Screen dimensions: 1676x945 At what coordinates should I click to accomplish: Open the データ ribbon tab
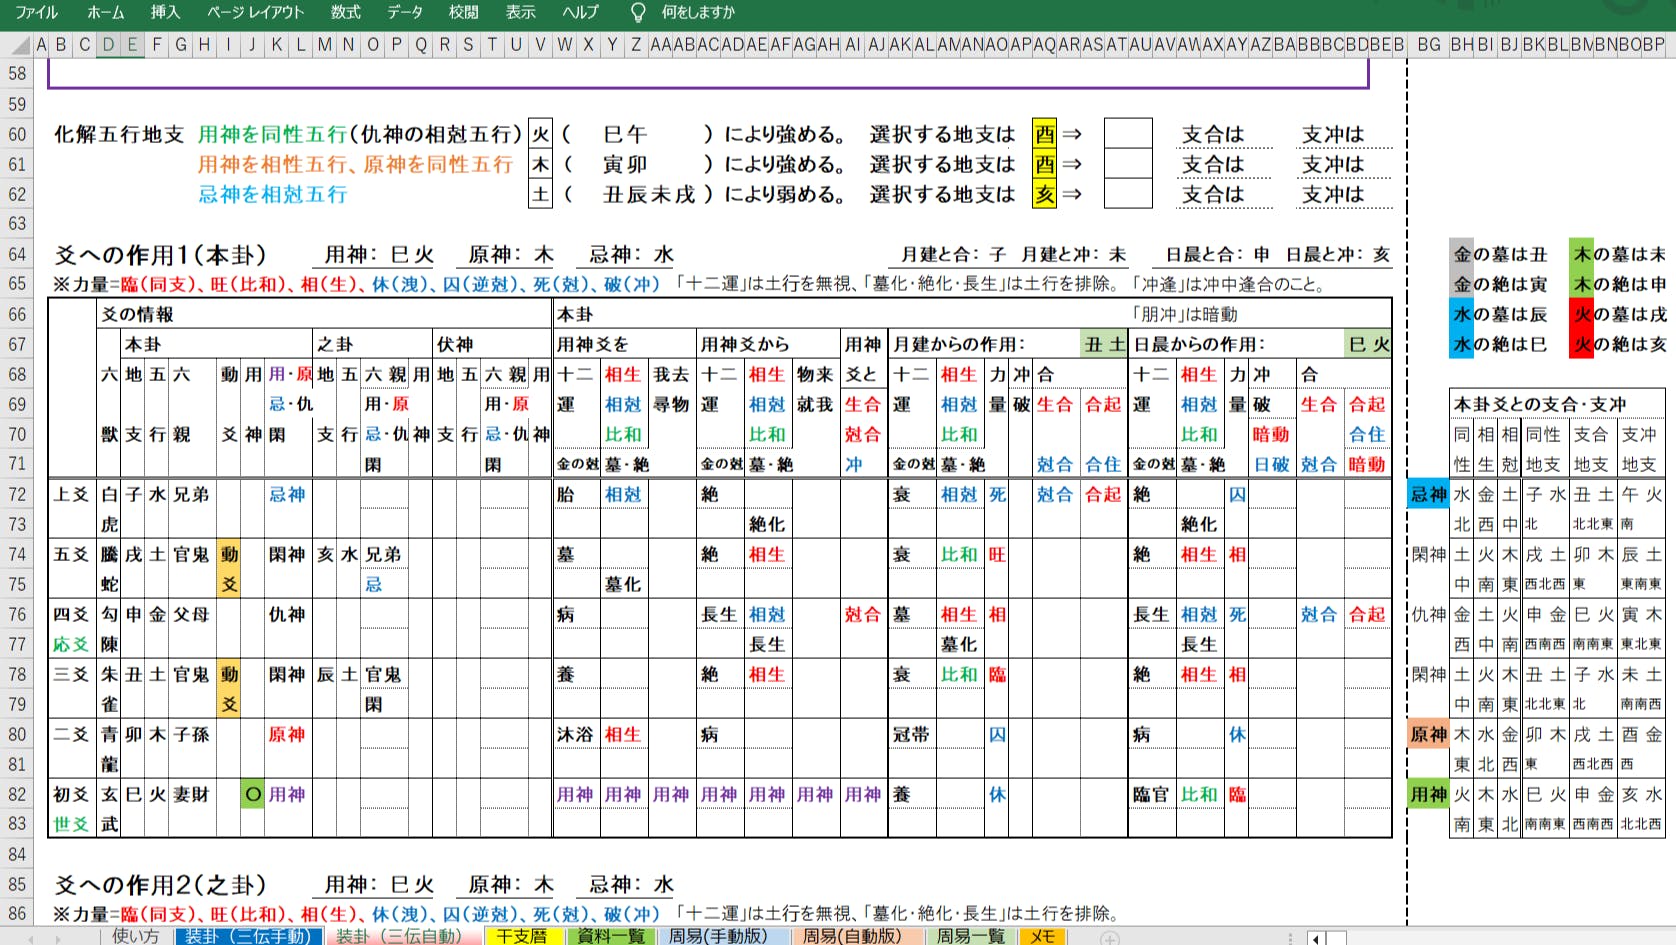pyautogui.click(x=405, y=12)
